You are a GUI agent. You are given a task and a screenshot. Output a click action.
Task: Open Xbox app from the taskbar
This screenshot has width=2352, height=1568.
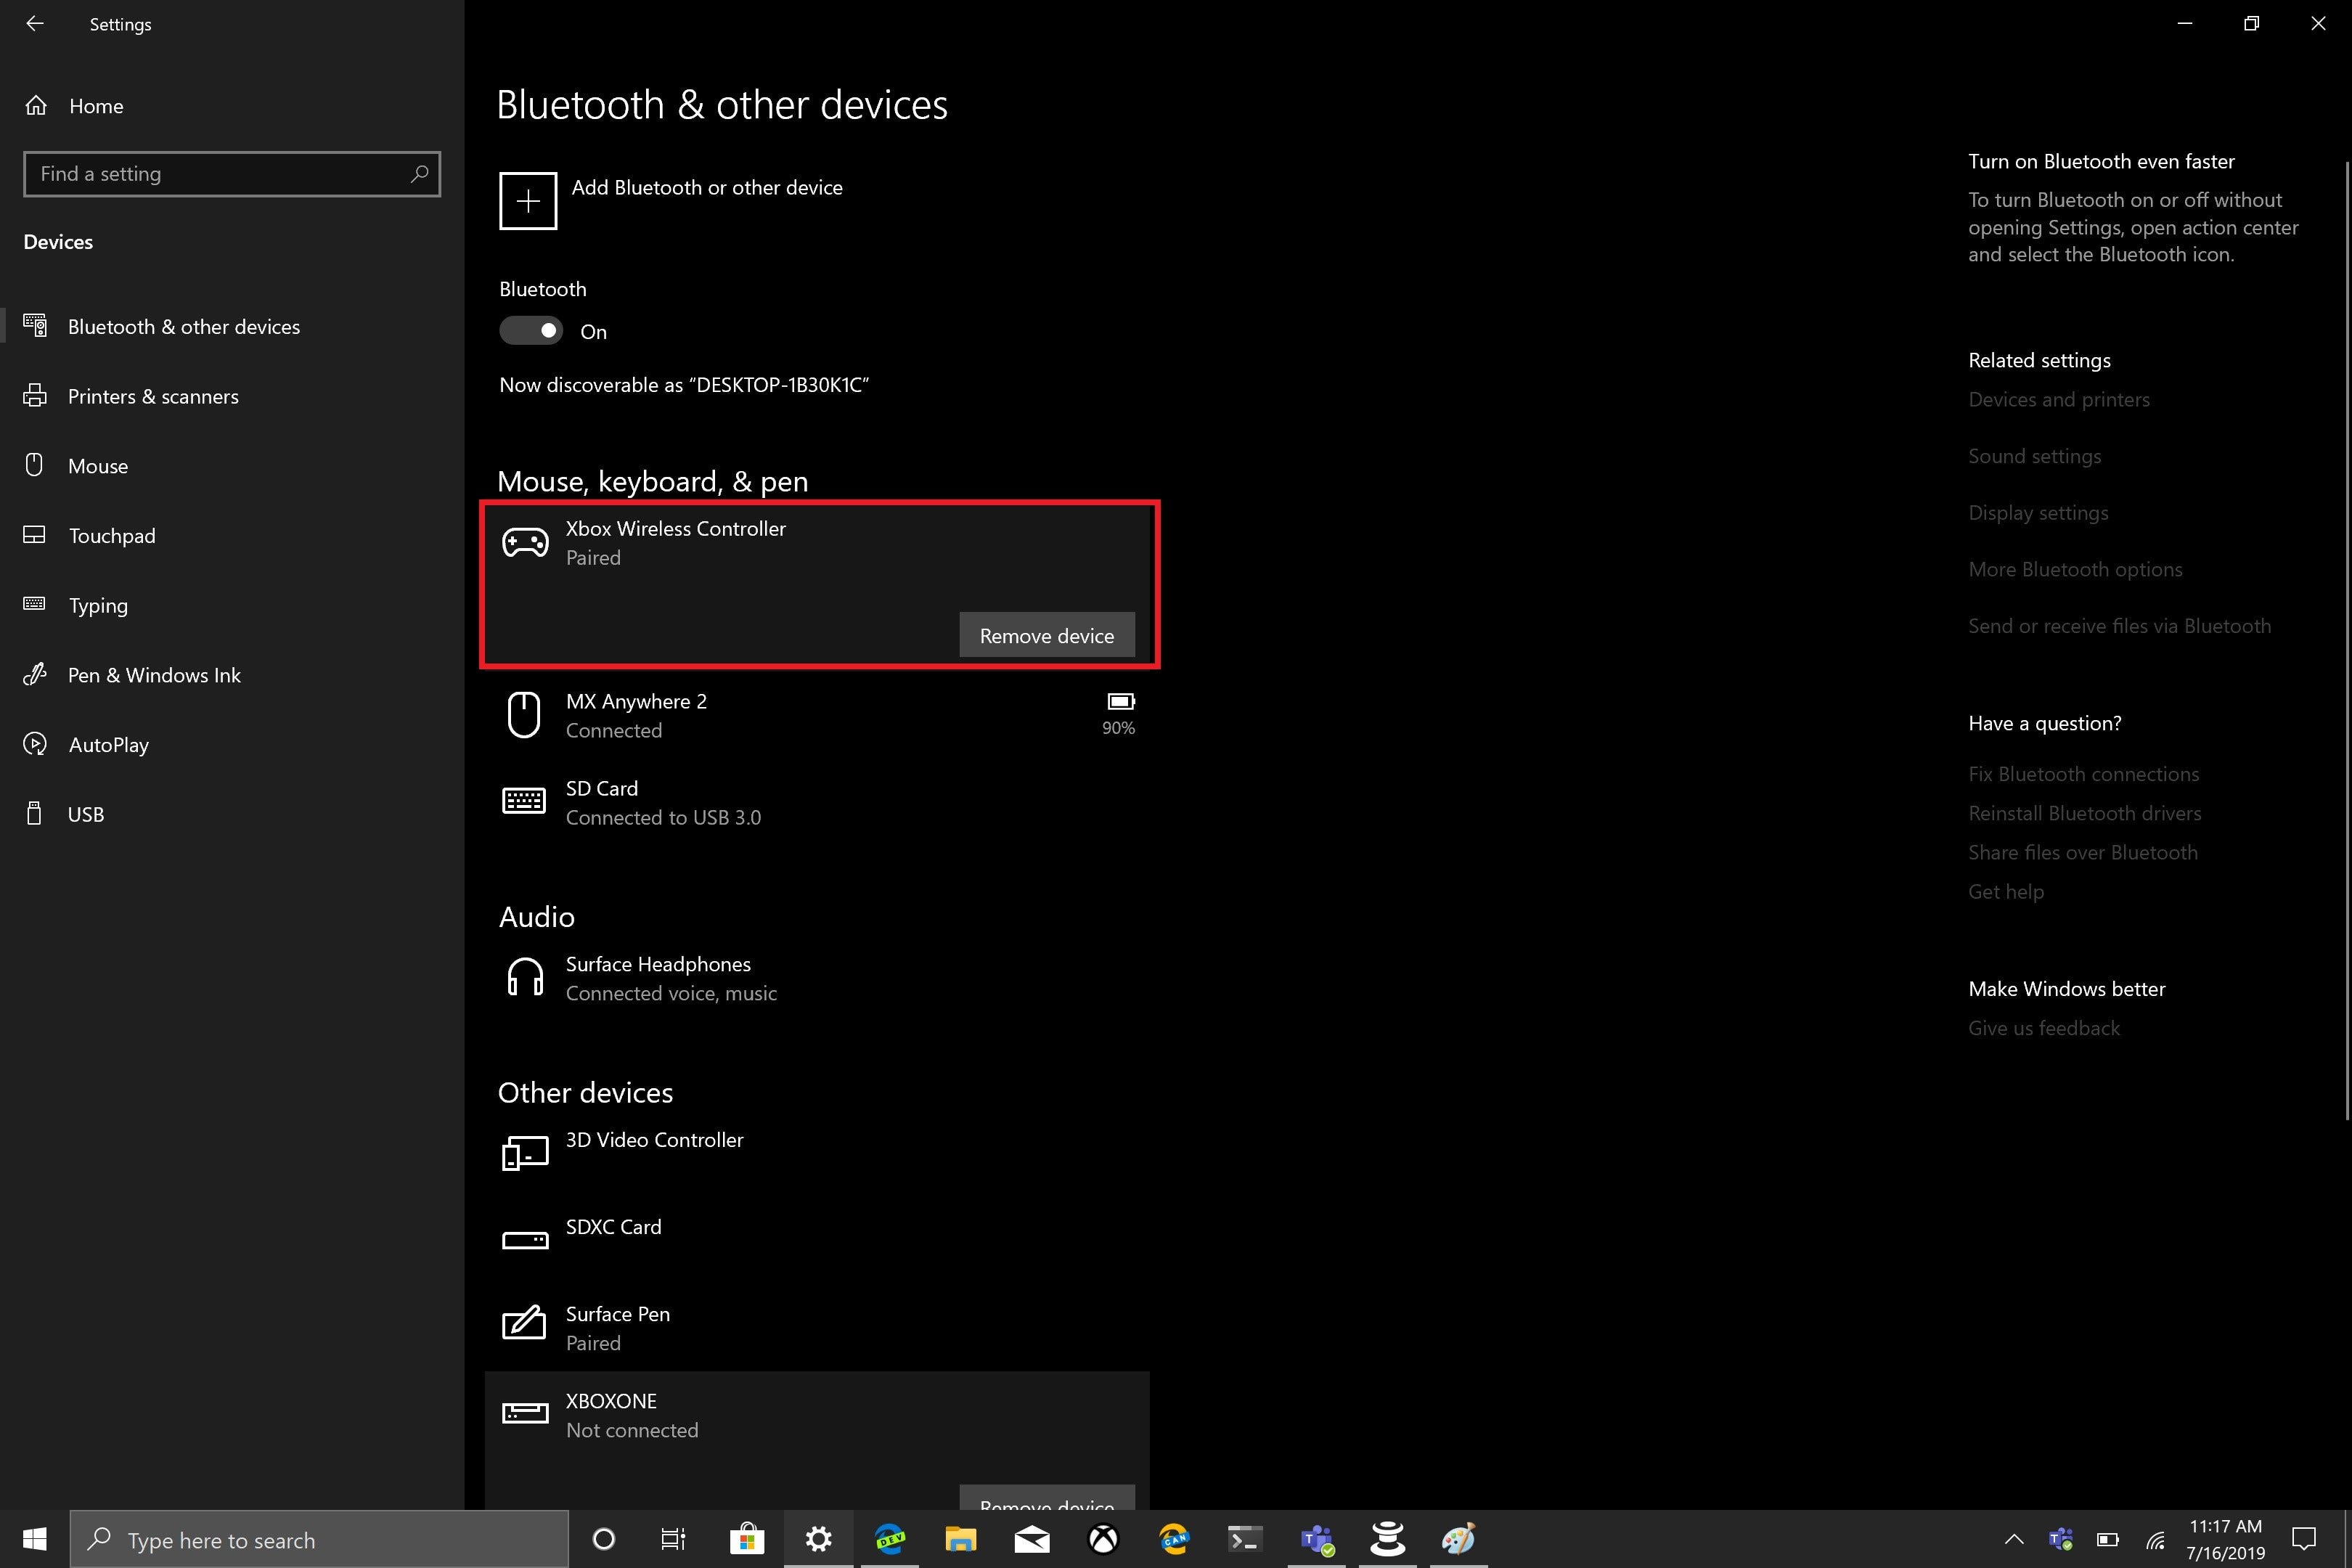pyautogui.click(x=1103, y=1539)
